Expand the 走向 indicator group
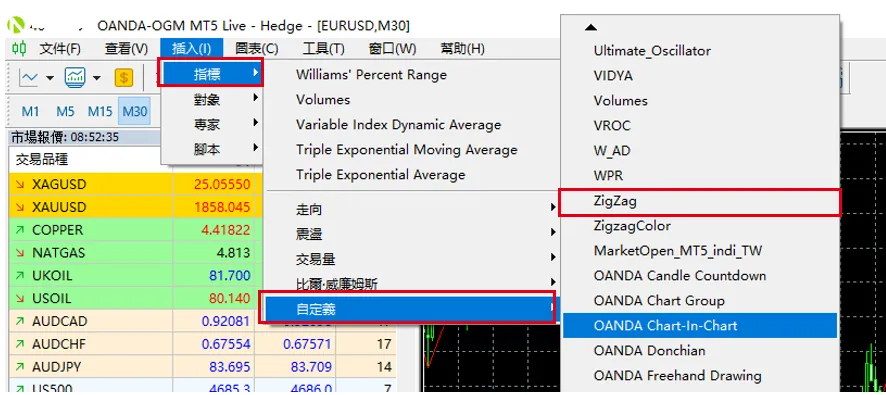The image size is (886, 395). tap(412, 210)
